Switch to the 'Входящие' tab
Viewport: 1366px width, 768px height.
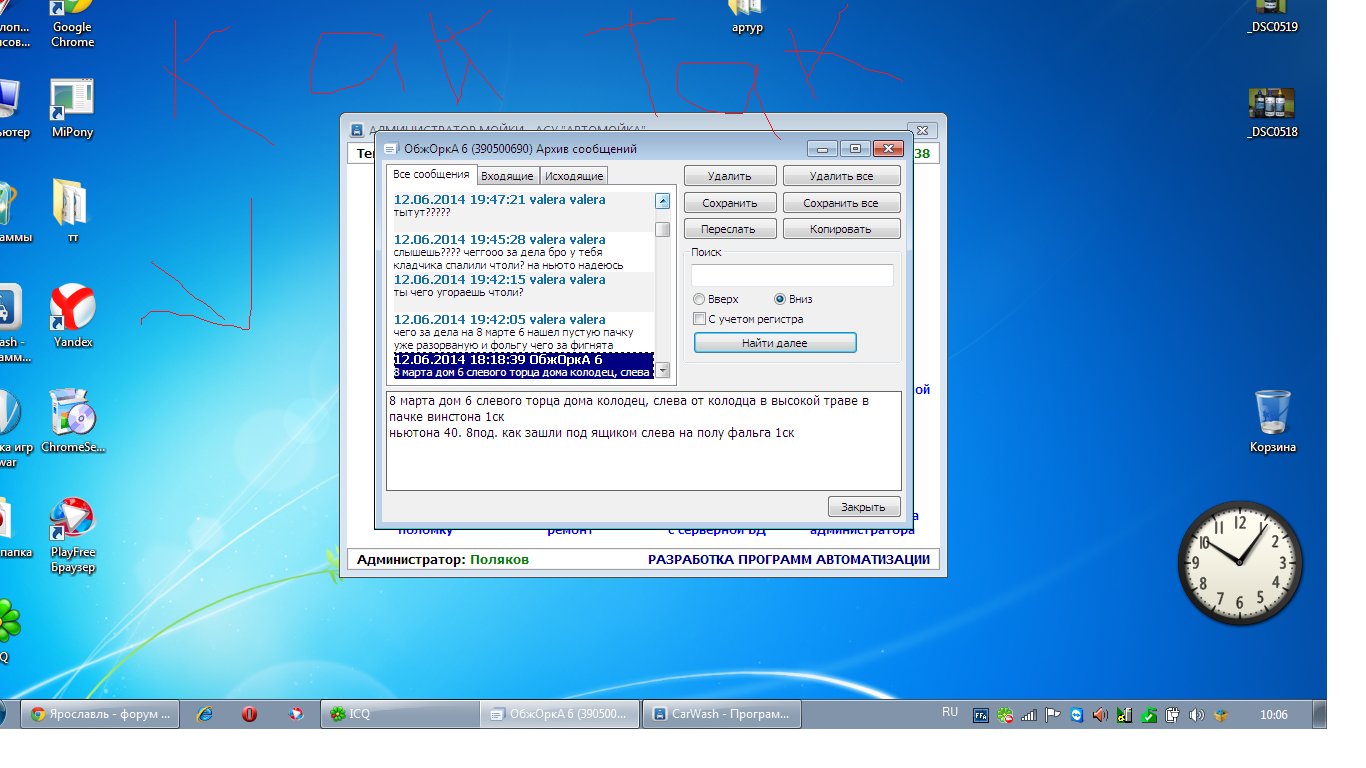tap(507, 176)
